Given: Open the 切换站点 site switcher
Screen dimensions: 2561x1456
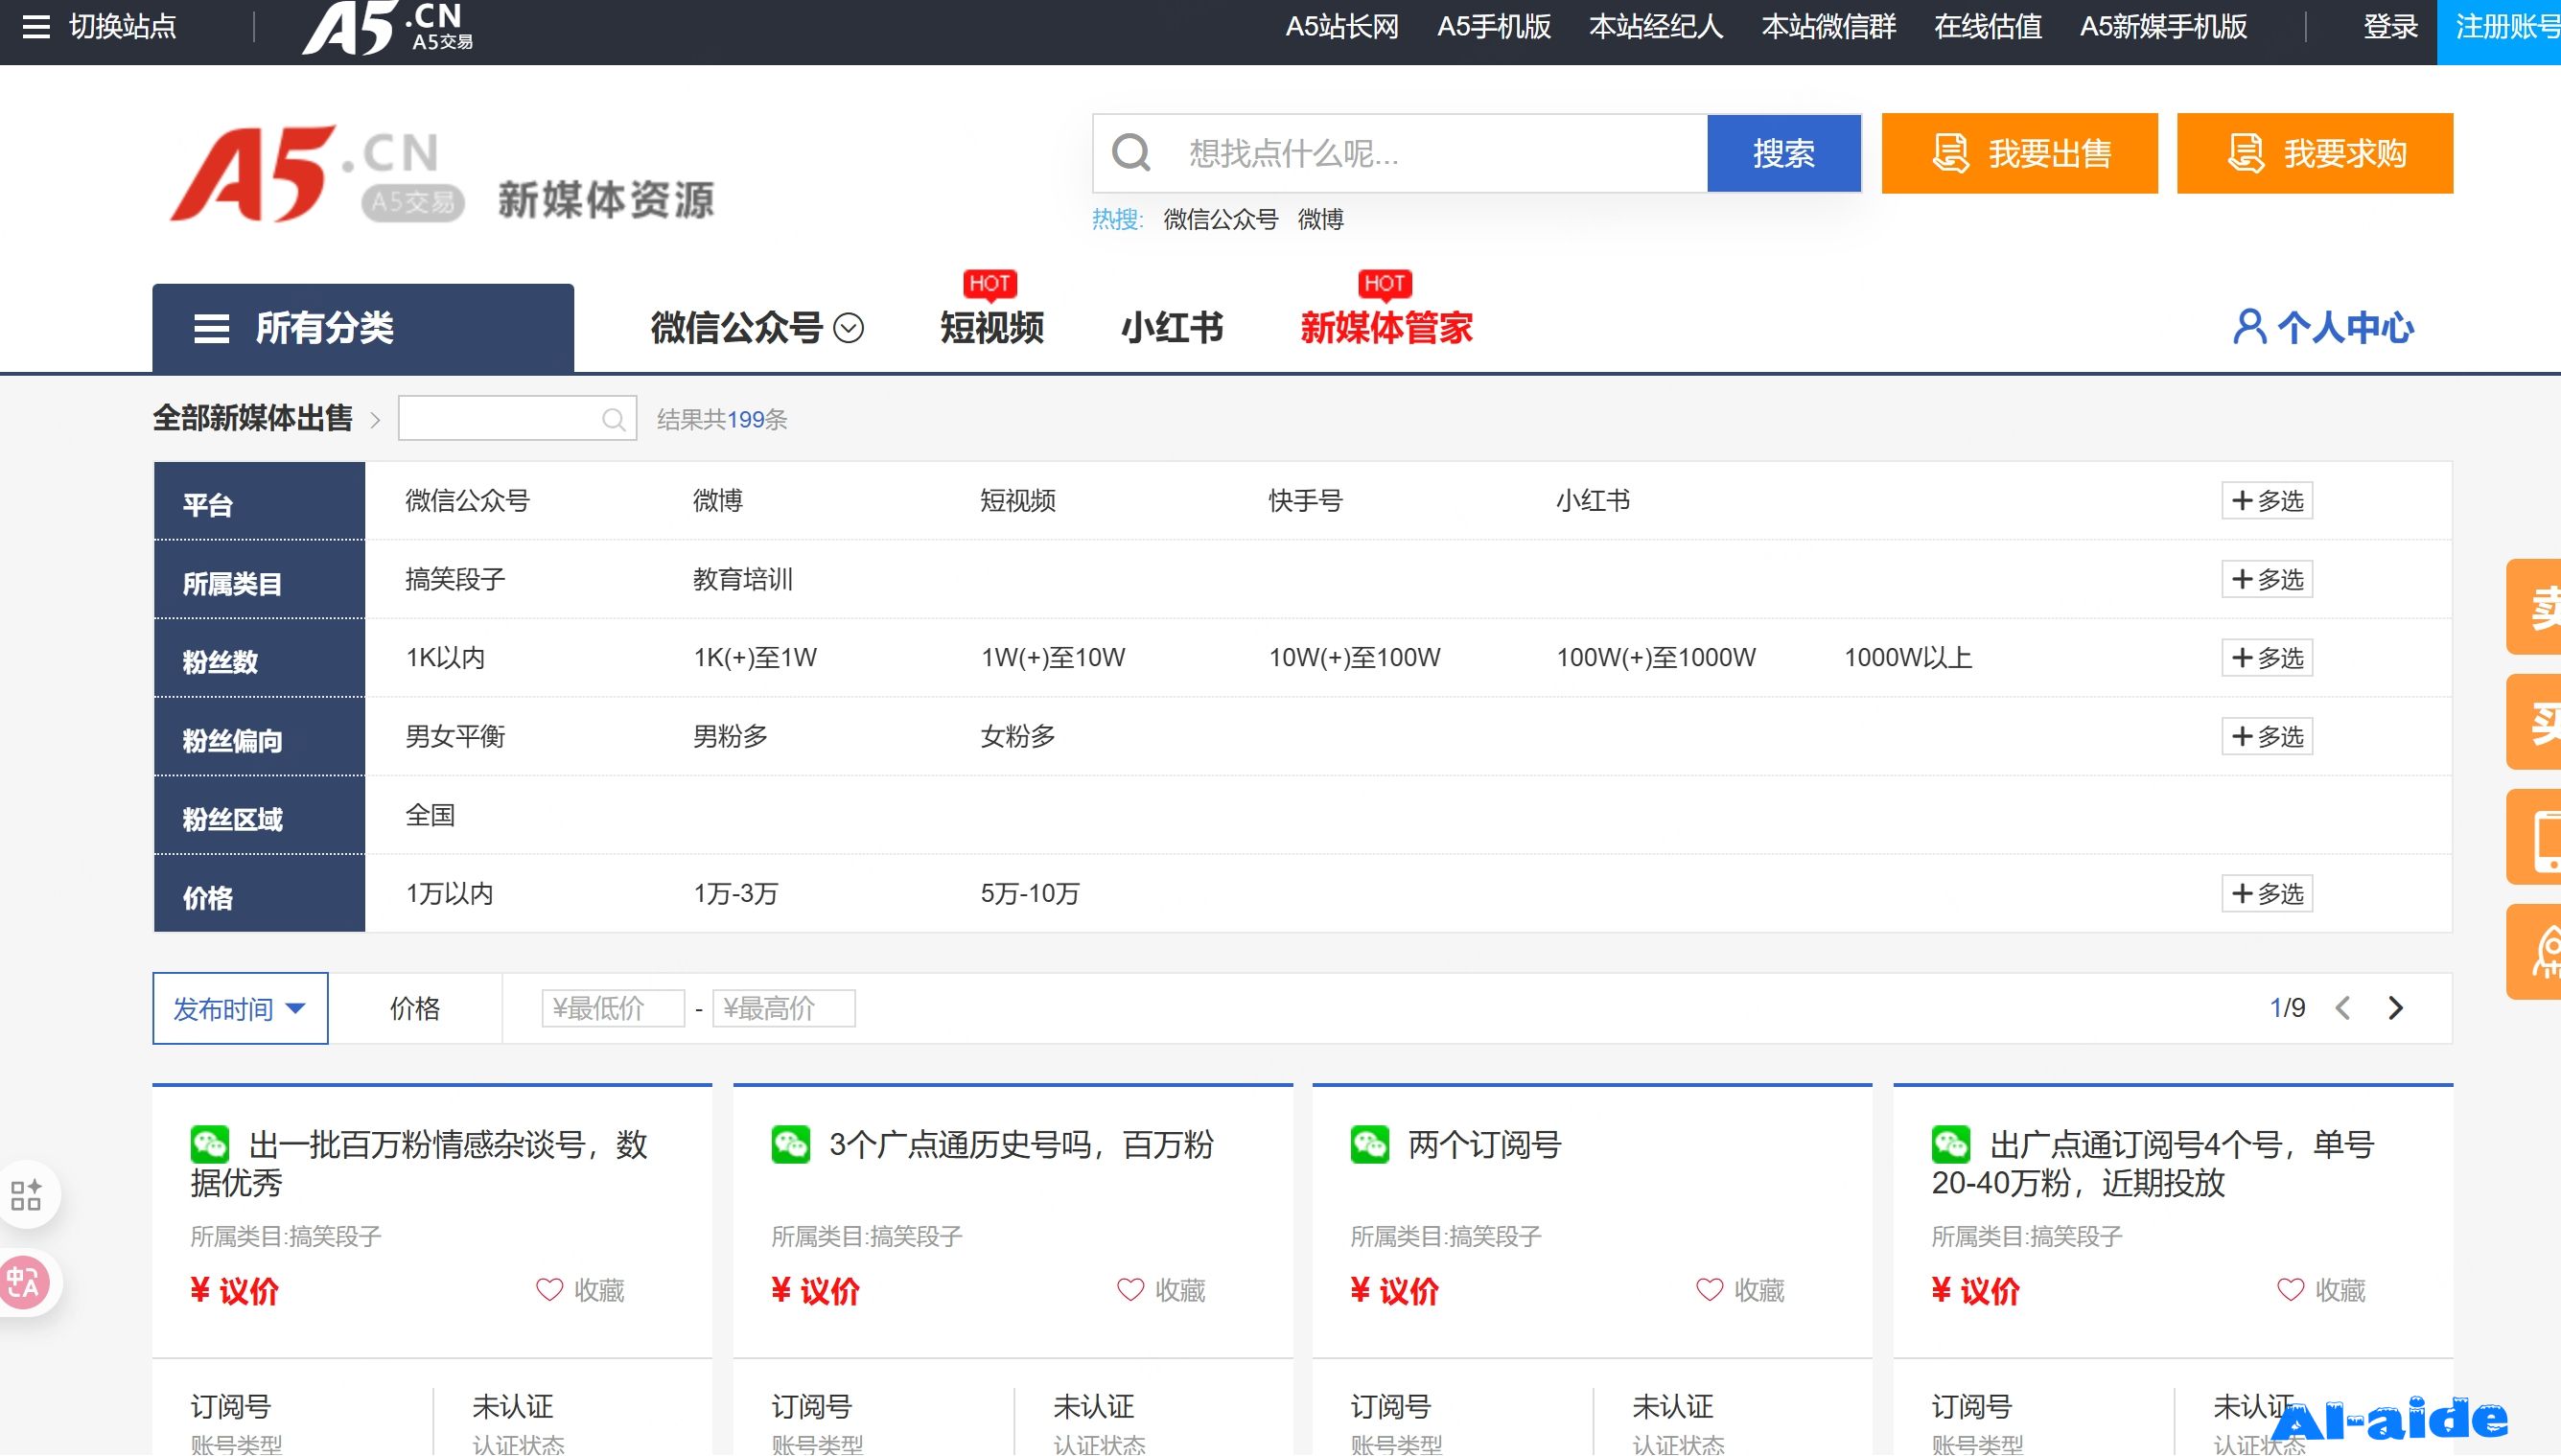Looking at the screenshot, I should (x=123, y=26).
